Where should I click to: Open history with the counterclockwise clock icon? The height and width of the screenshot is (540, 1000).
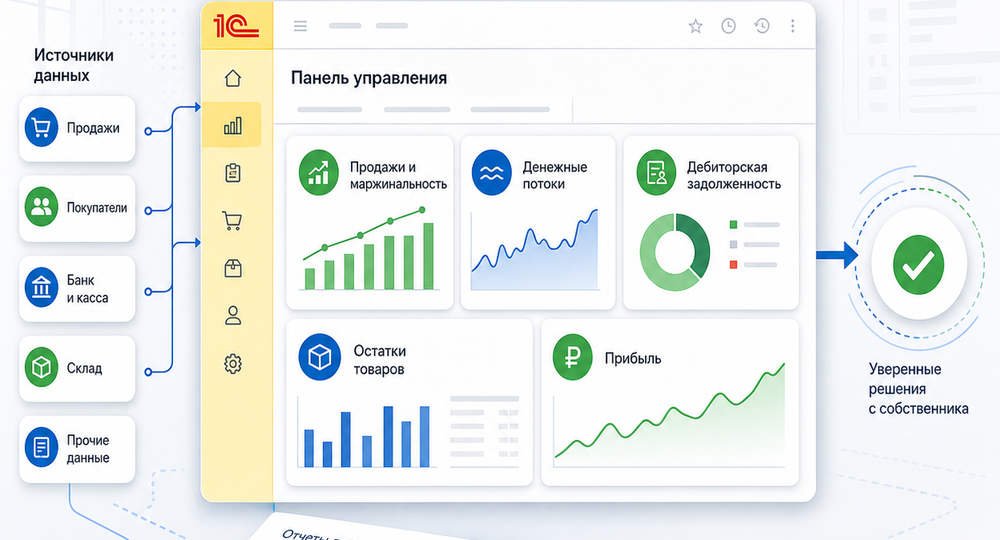tap(761, 26)
